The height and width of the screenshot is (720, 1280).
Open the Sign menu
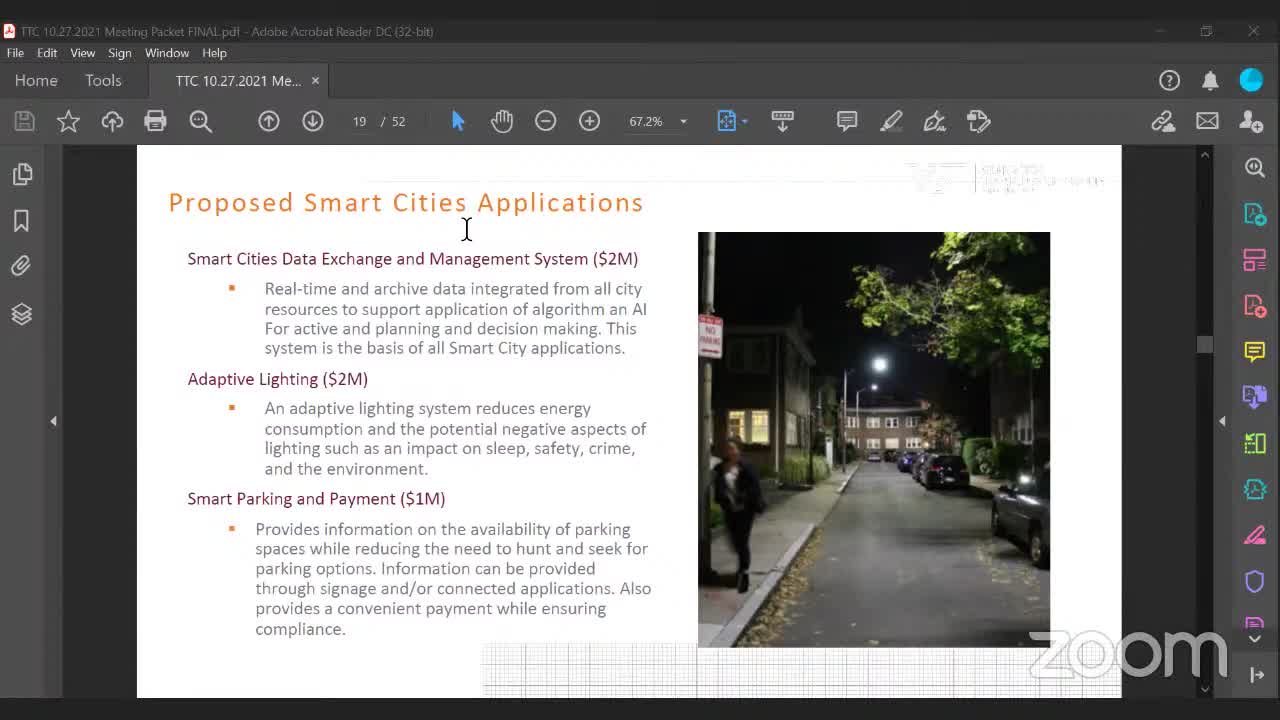(x=120, y=53)
